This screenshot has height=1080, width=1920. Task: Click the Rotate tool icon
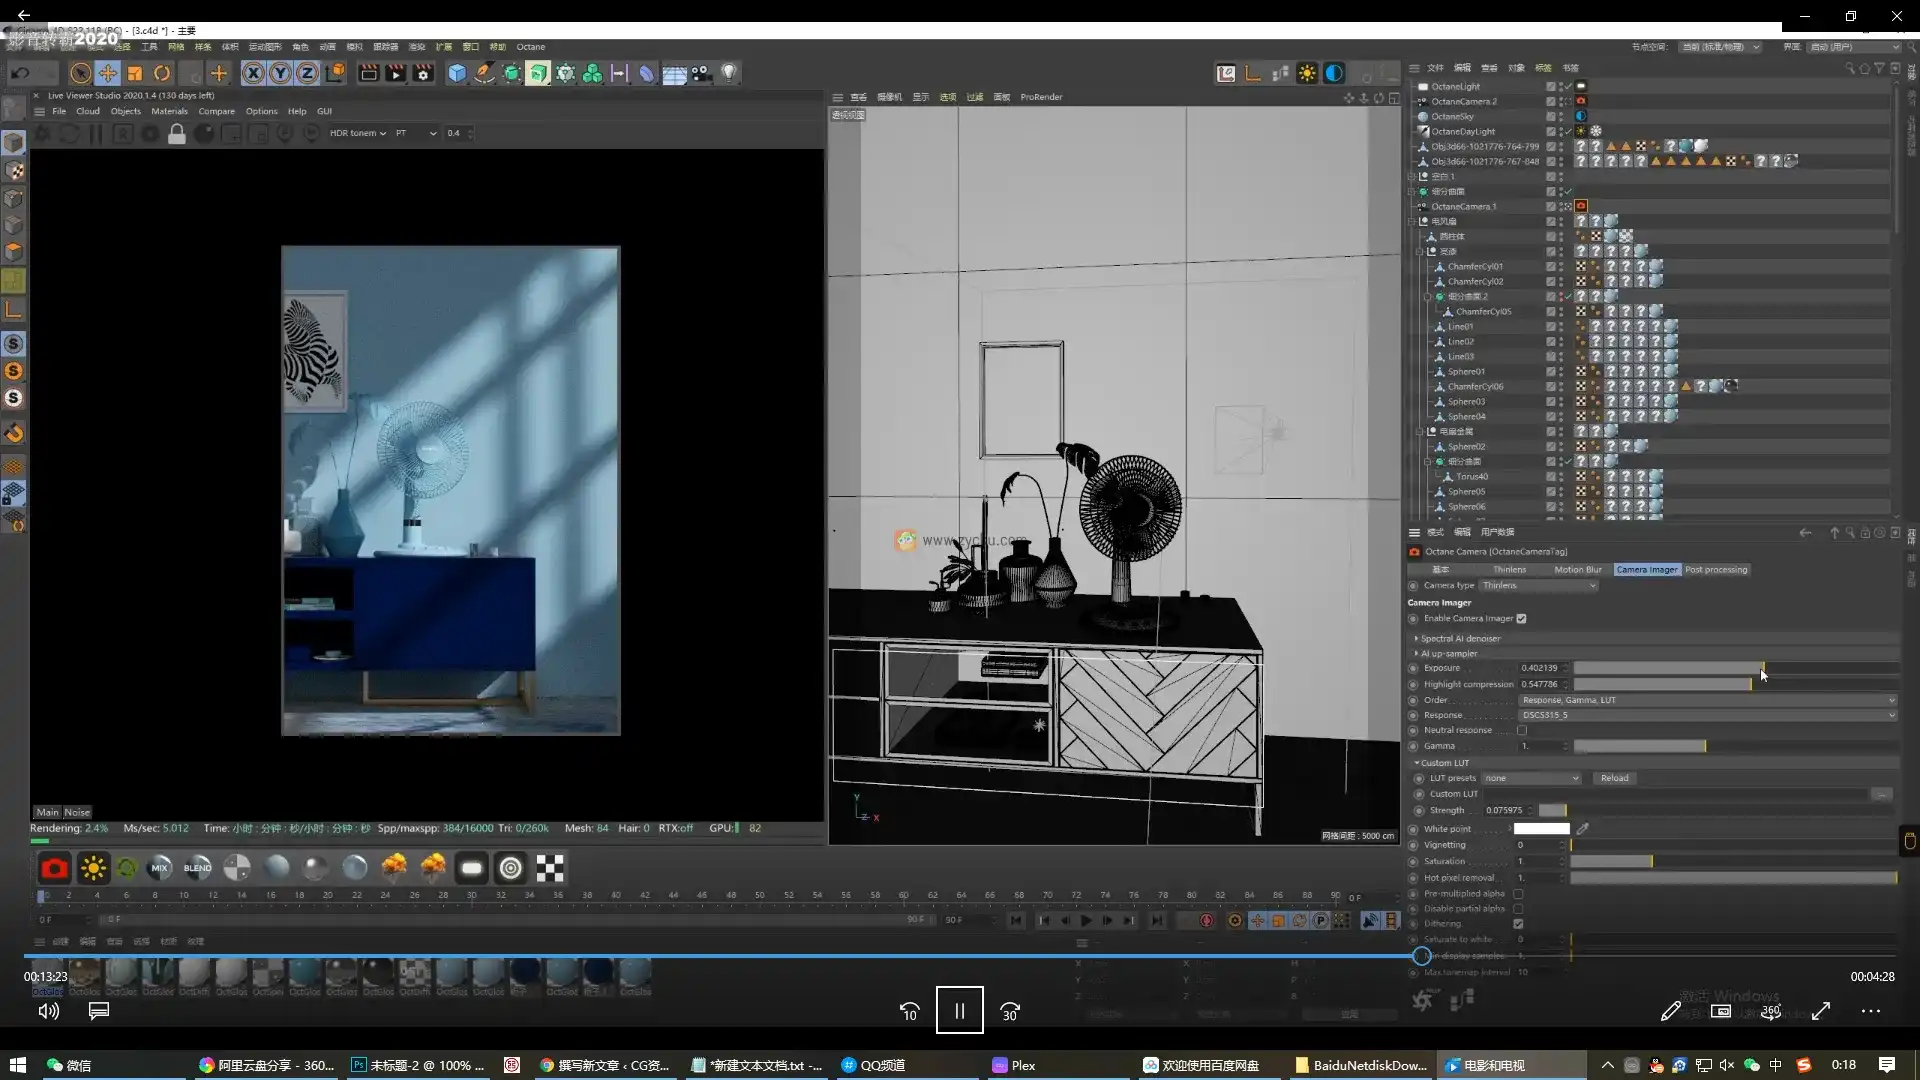coord(162,73)
